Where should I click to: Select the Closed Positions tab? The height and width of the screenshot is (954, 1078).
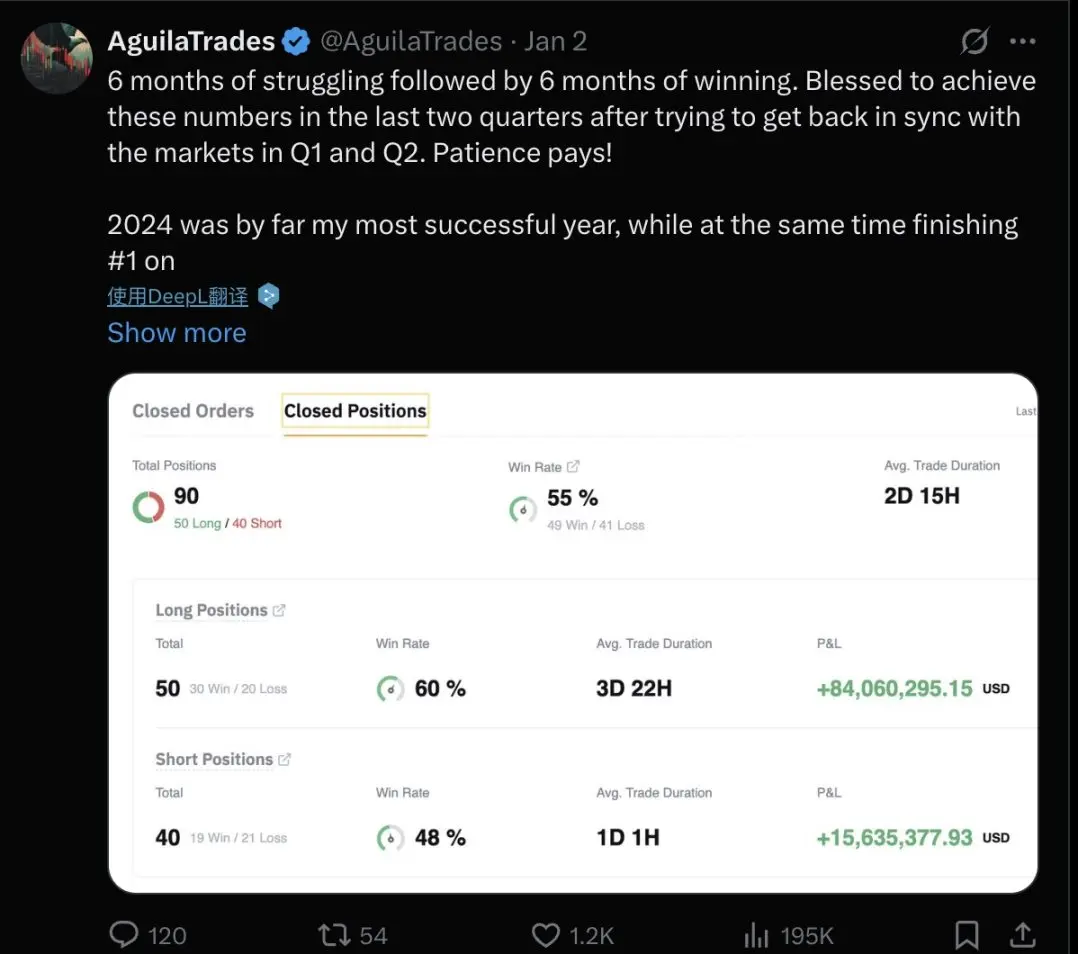[x=355, y=411]
